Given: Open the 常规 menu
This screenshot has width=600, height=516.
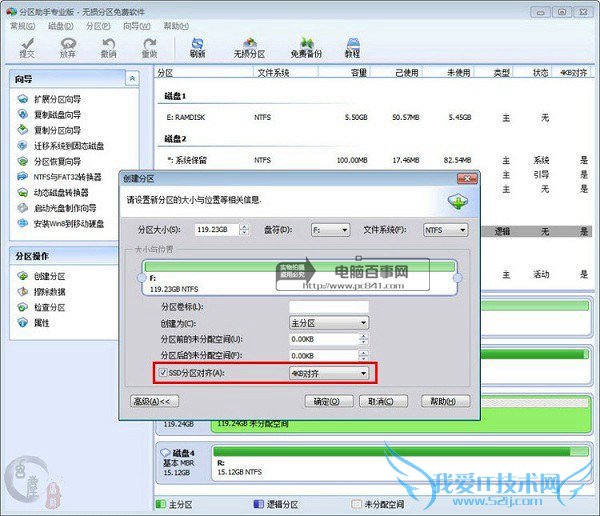Looking at the screenshot, I should [22, 26].
